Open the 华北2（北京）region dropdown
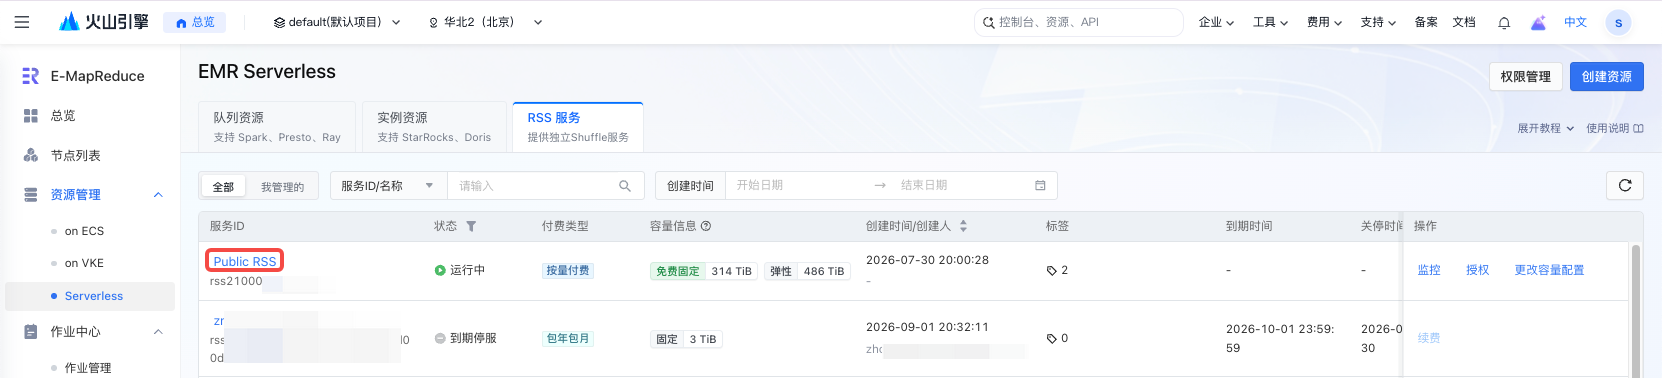1662x378 pixels. click(486, 22)
